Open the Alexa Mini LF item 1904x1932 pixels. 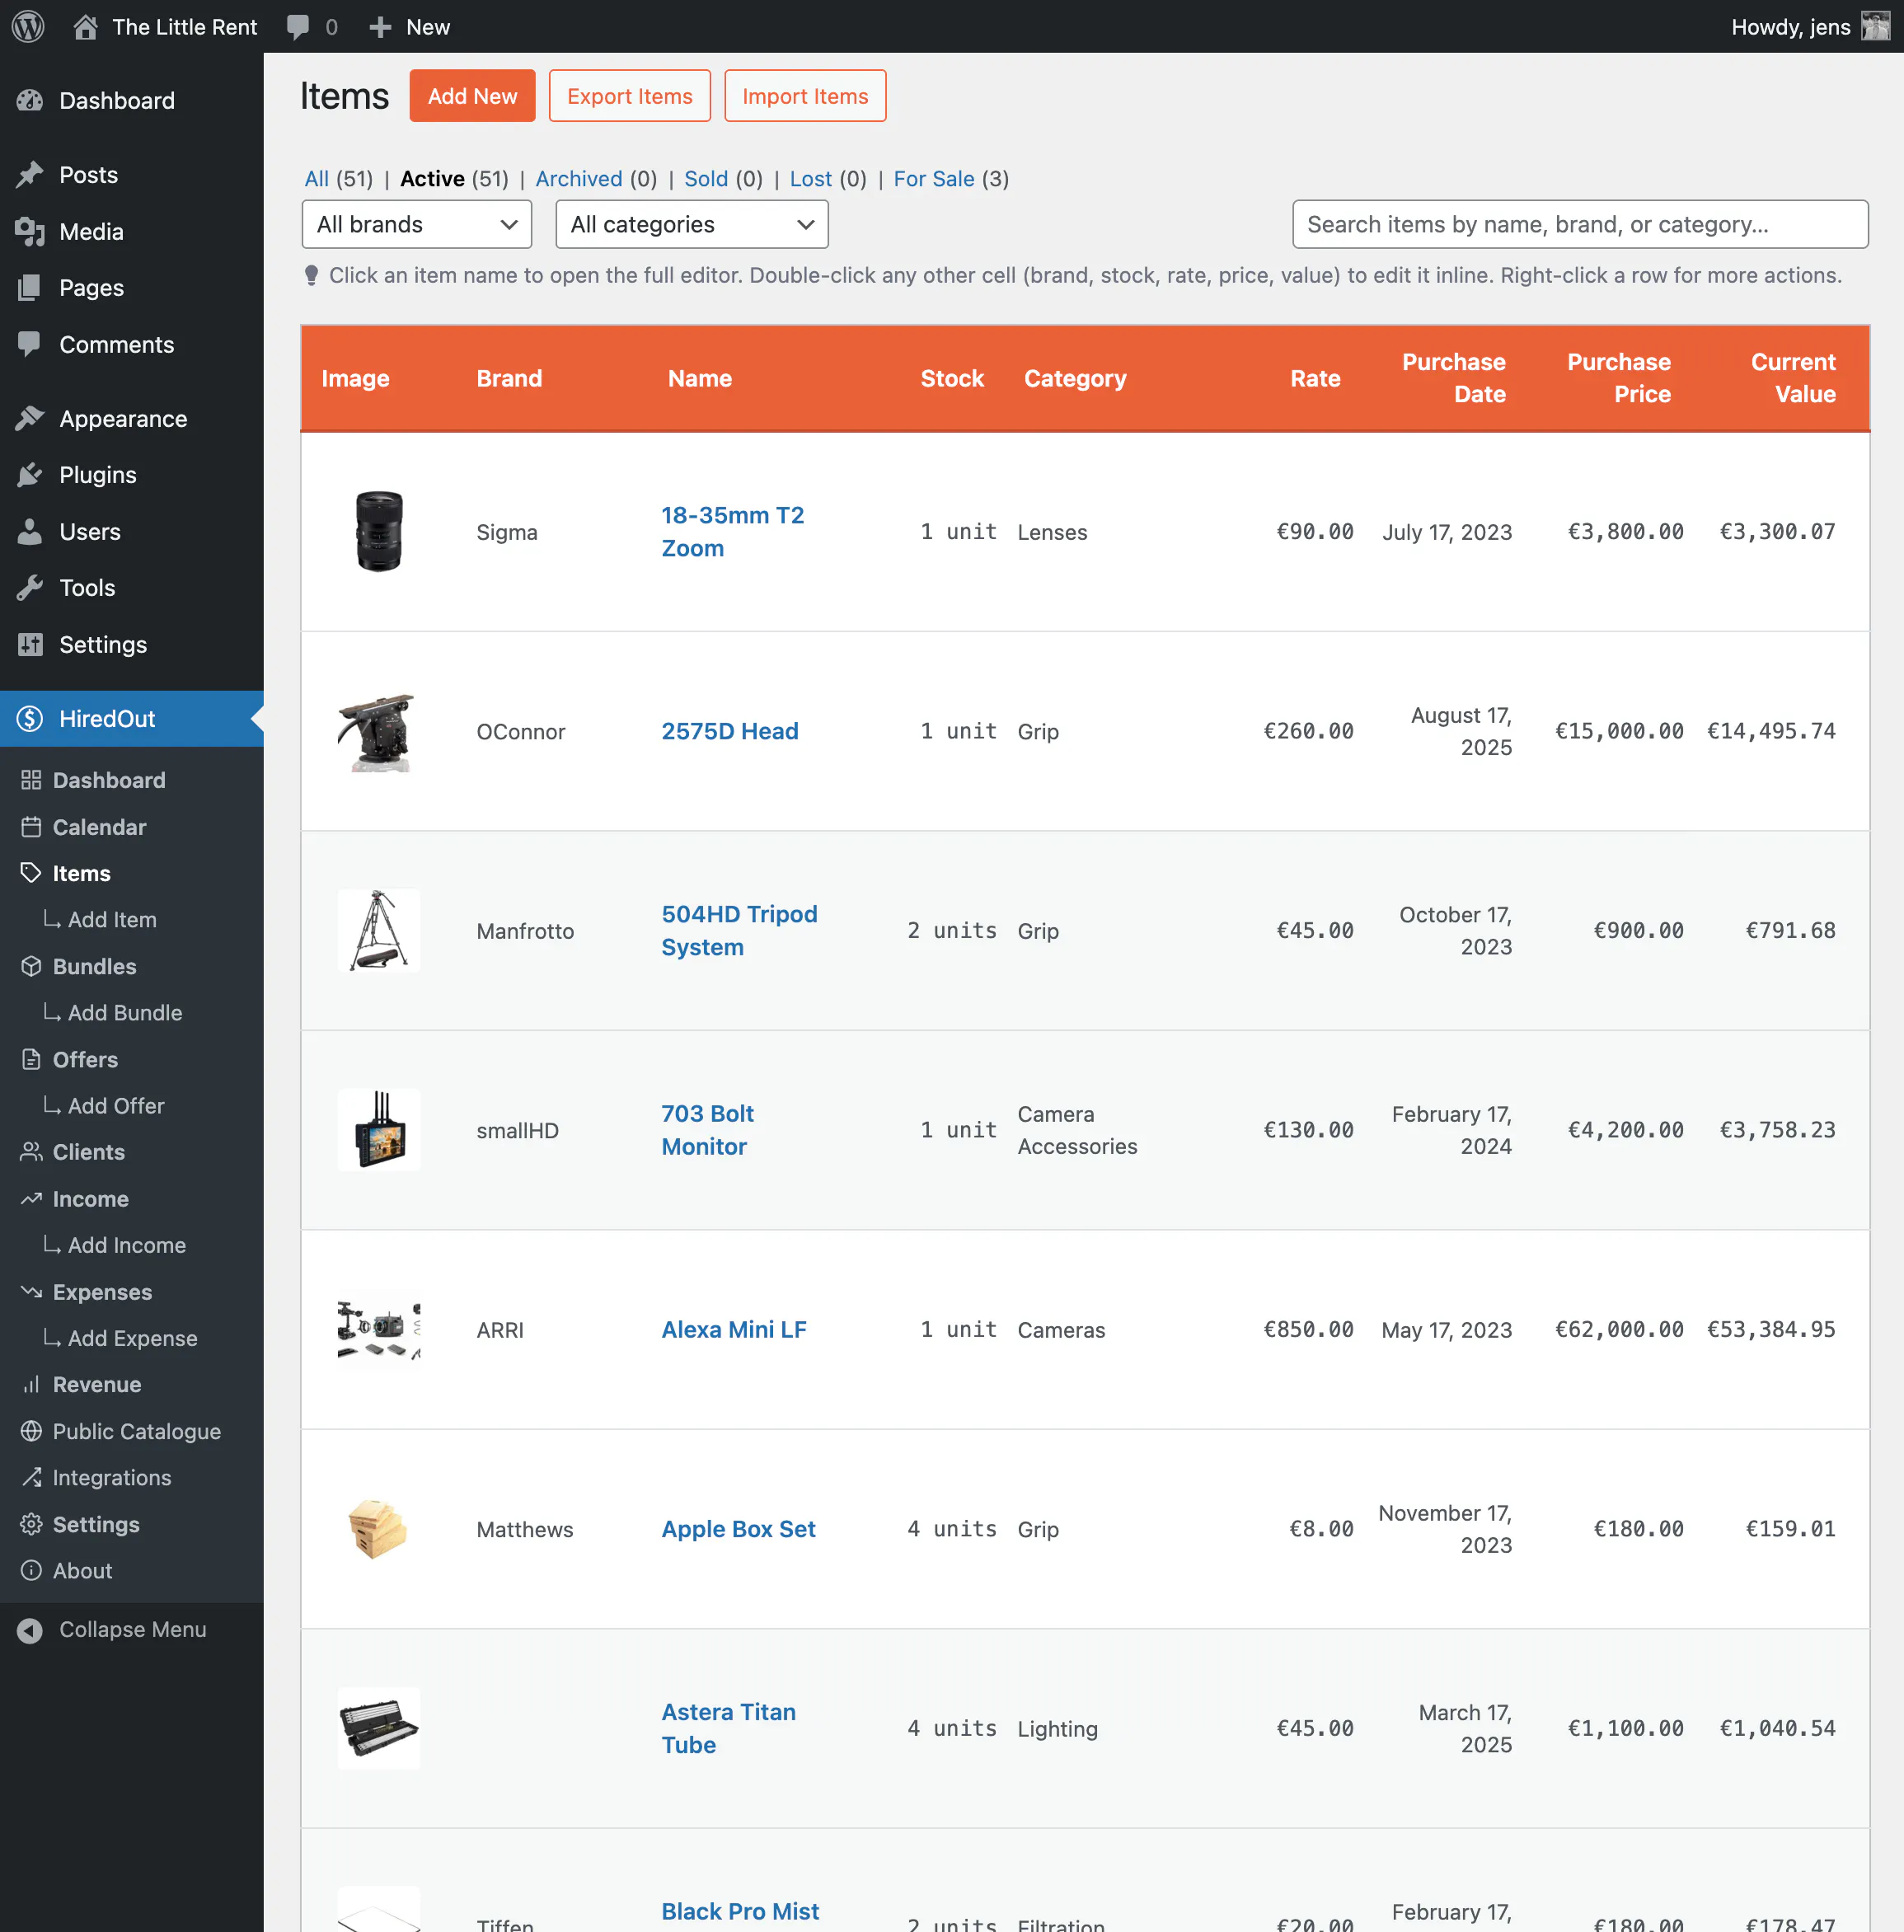point(734,1329)
